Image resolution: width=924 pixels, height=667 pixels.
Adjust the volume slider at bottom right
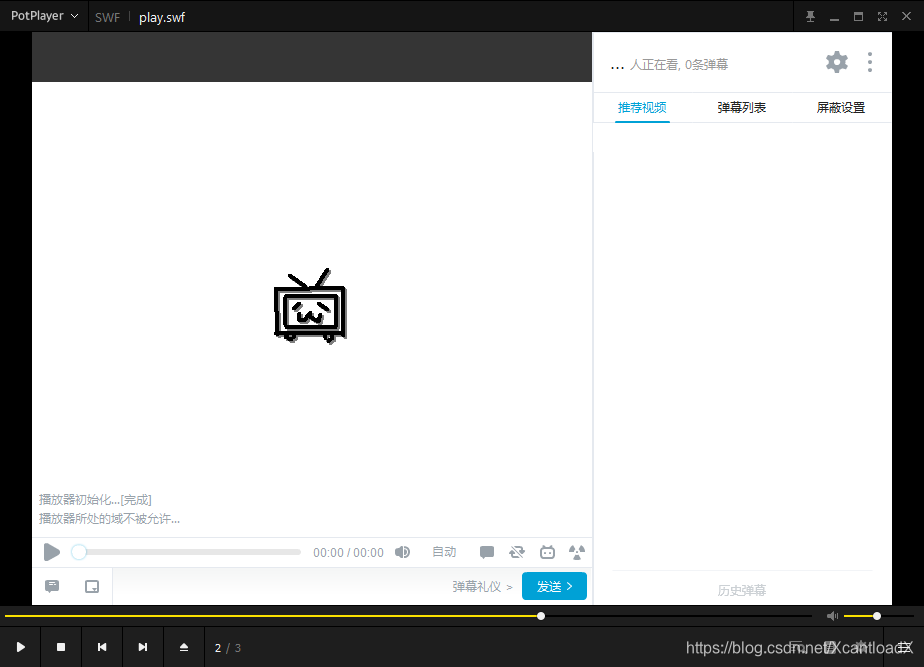[875, 616]
